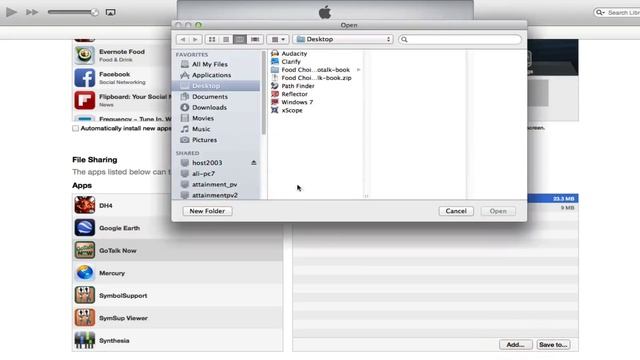Click the New Folder button
Viewport: 640px width, 360px height.
(x=207, y=211)
